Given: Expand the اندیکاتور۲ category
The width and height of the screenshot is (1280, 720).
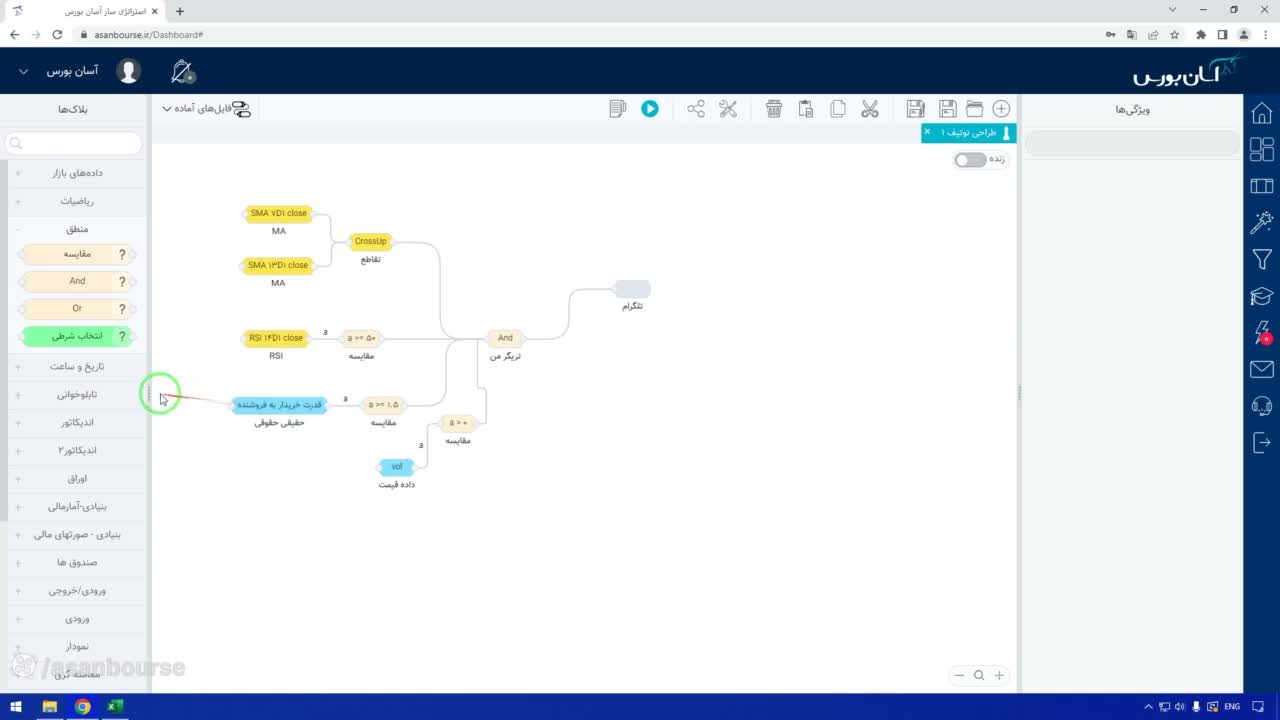Looking at the screenshot, I should 78,450.
